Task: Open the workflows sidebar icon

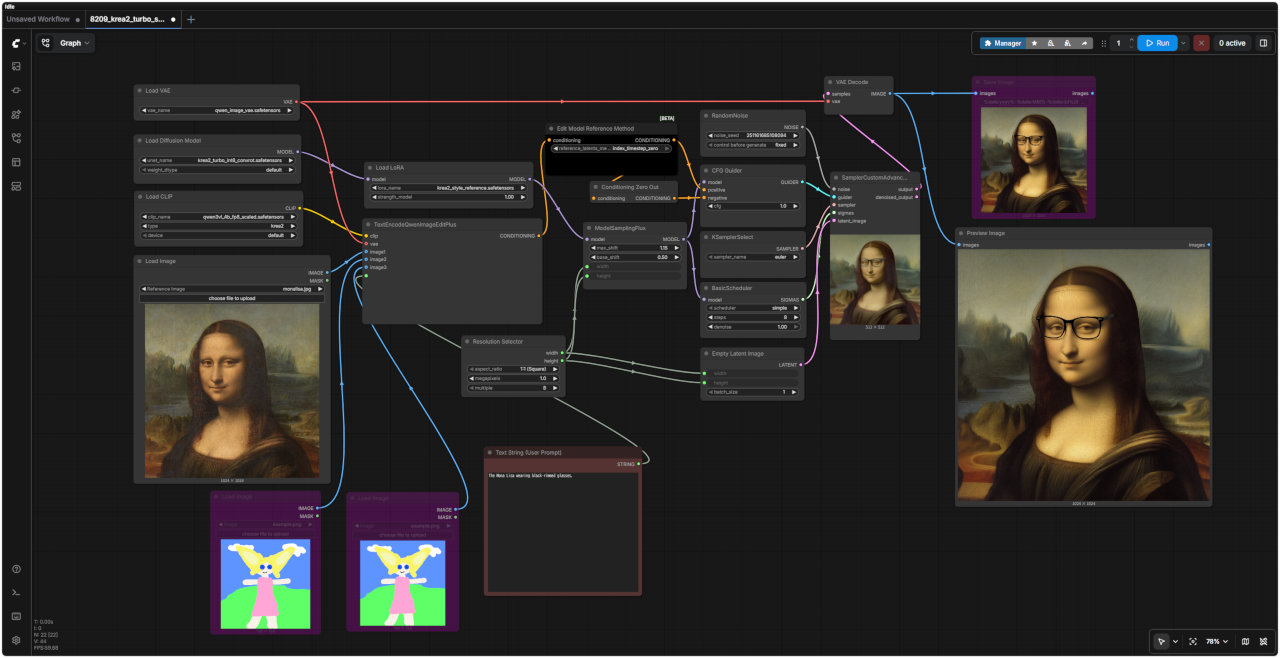Action: pos(16,138)
